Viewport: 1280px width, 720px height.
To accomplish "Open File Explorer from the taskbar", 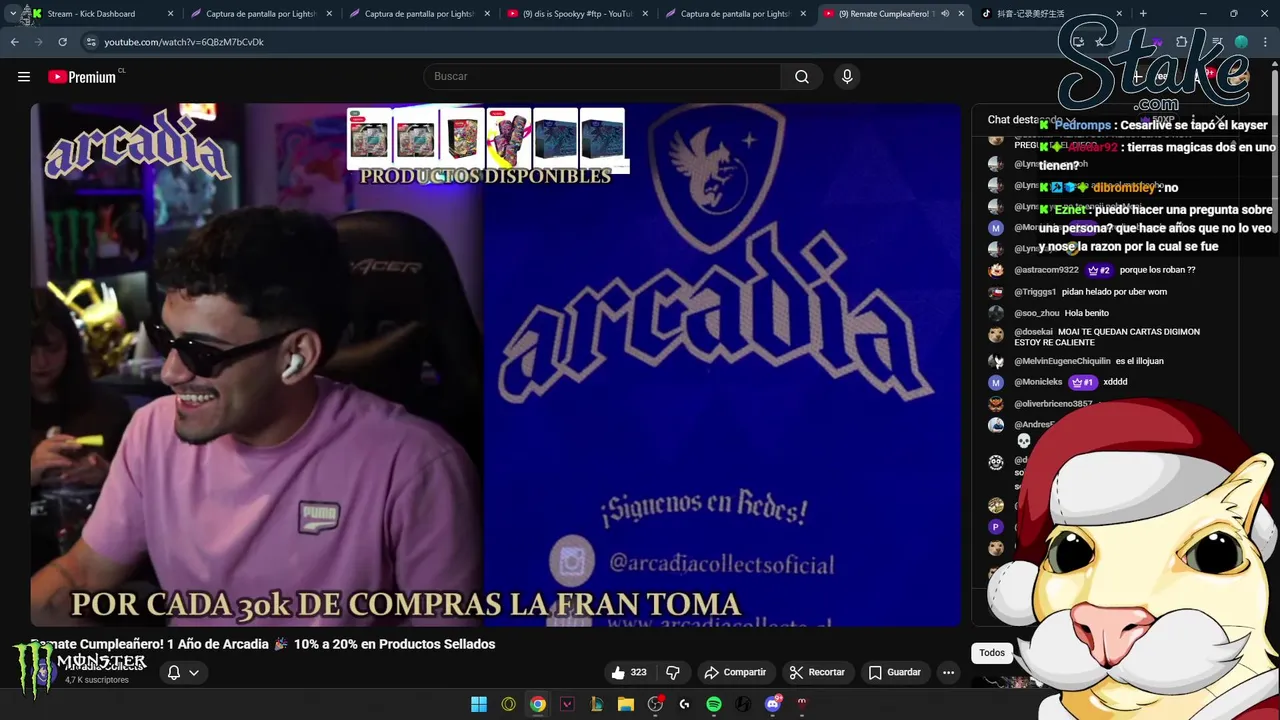I will [626, 704].
